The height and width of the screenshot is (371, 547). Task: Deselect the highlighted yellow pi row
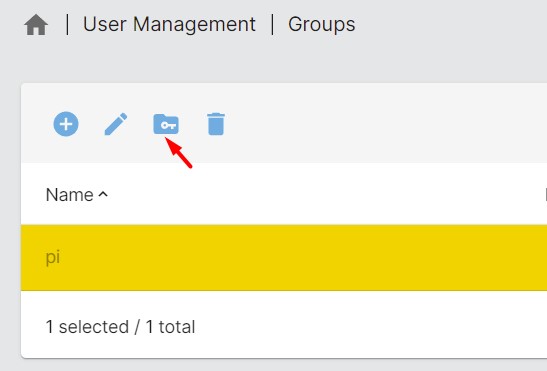coord(284,258)
